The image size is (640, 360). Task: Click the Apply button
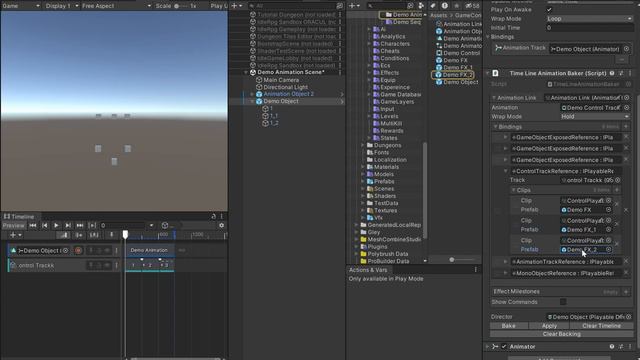[x=549, y=326]
